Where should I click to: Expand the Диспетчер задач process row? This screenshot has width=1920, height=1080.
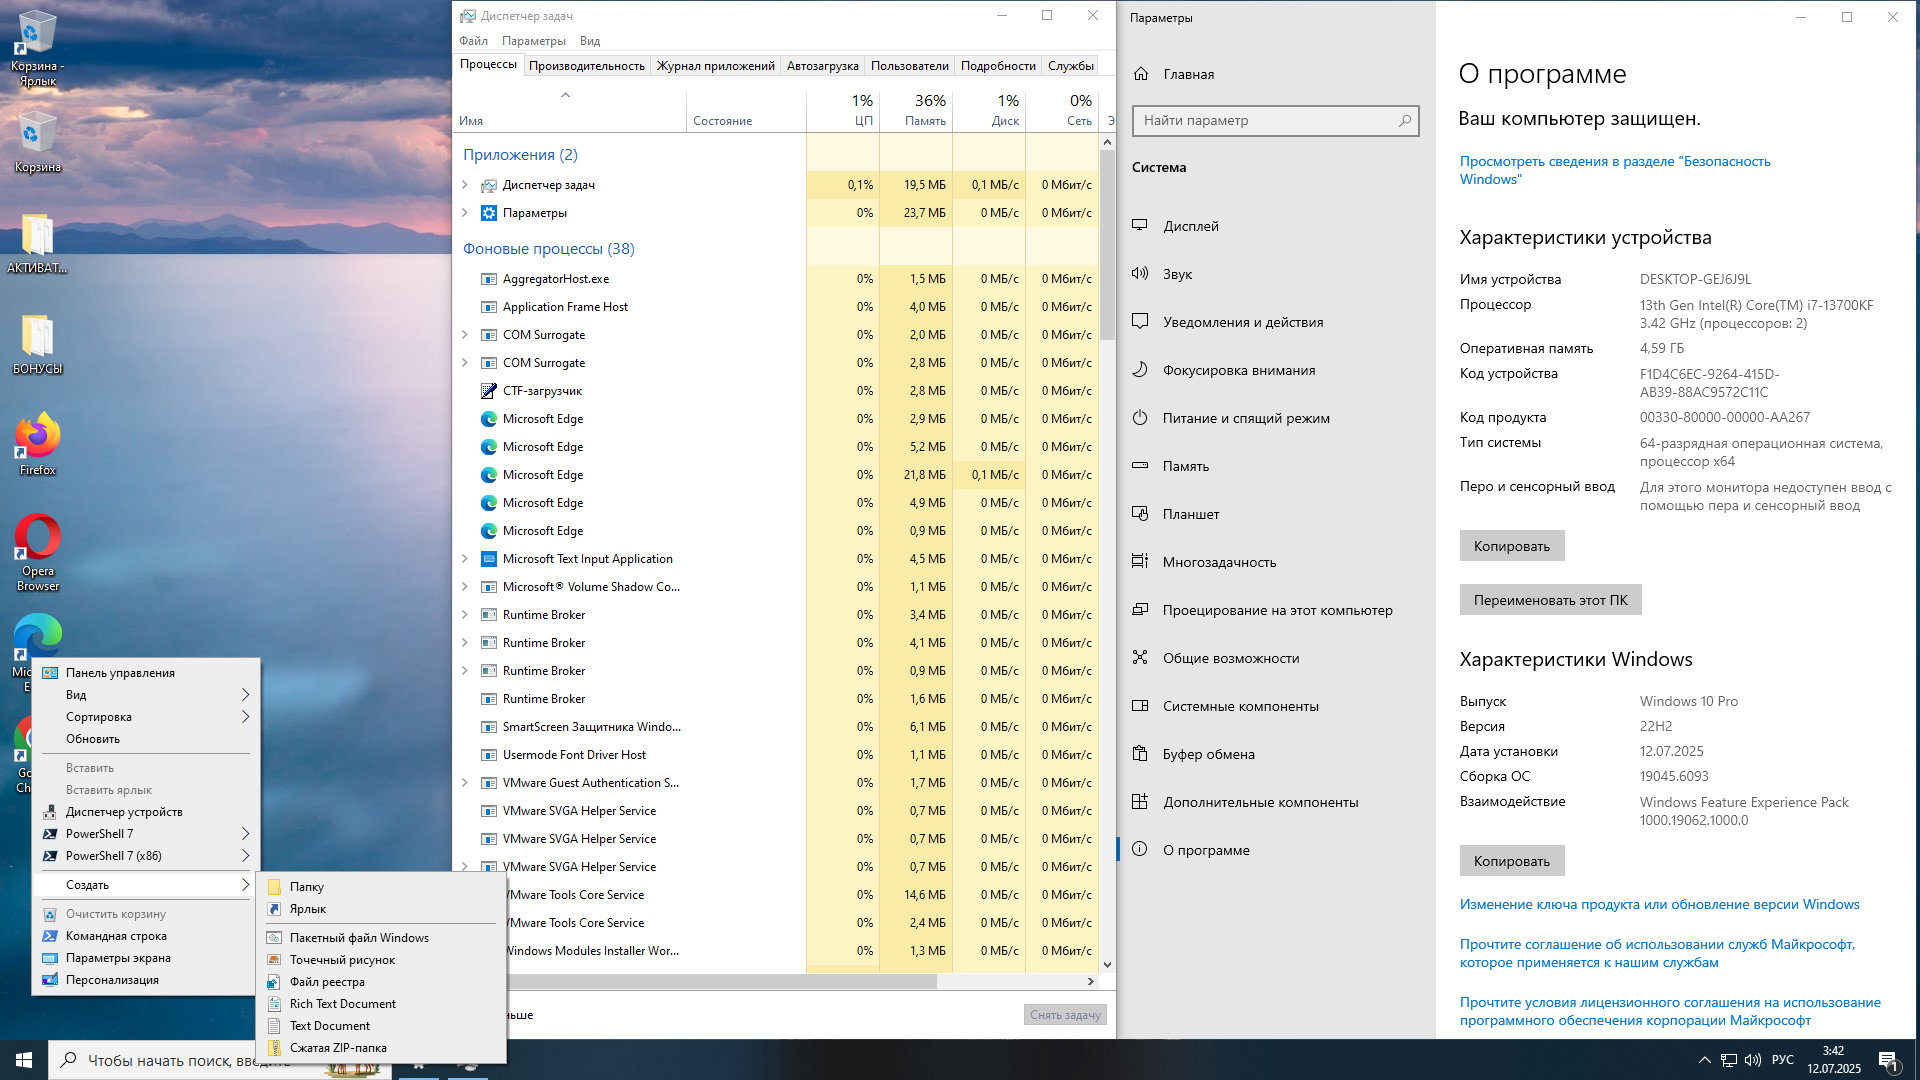click(x=465, y=185)
